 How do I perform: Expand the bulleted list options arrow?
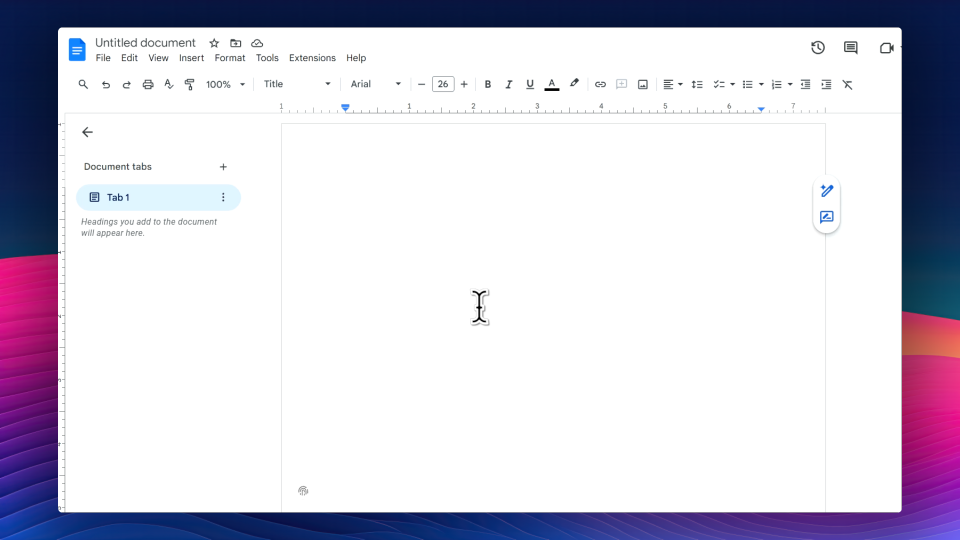[761, 84]
